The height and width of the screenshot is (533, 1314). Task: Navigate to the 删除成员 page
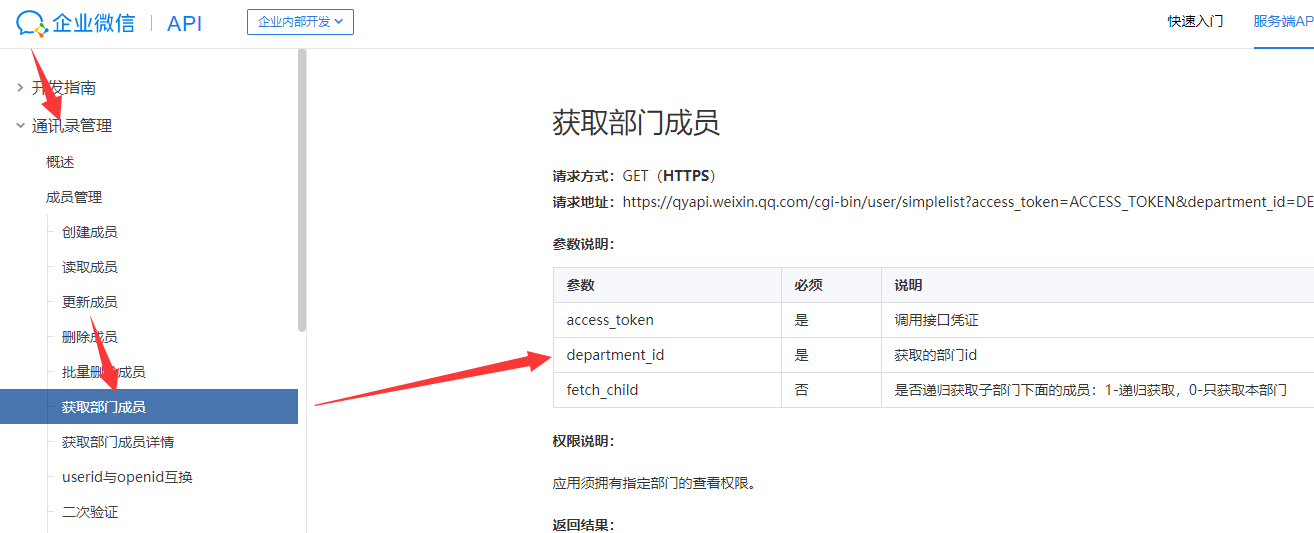click(x=89, y=337)
